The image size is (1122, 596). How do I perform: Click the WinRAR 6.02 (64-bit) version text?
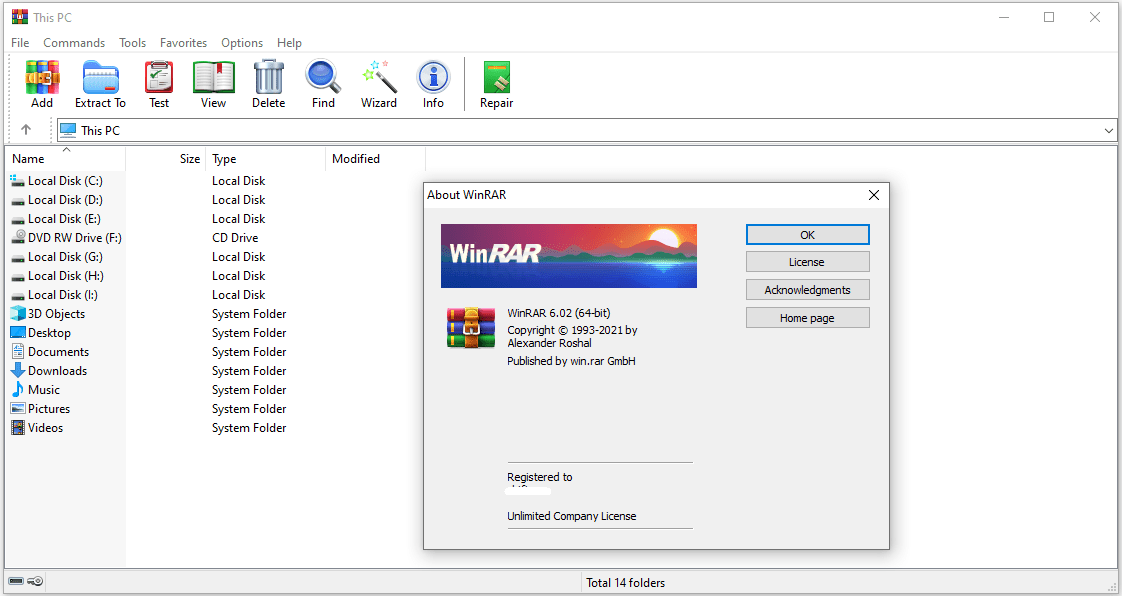tap(559, 313)
